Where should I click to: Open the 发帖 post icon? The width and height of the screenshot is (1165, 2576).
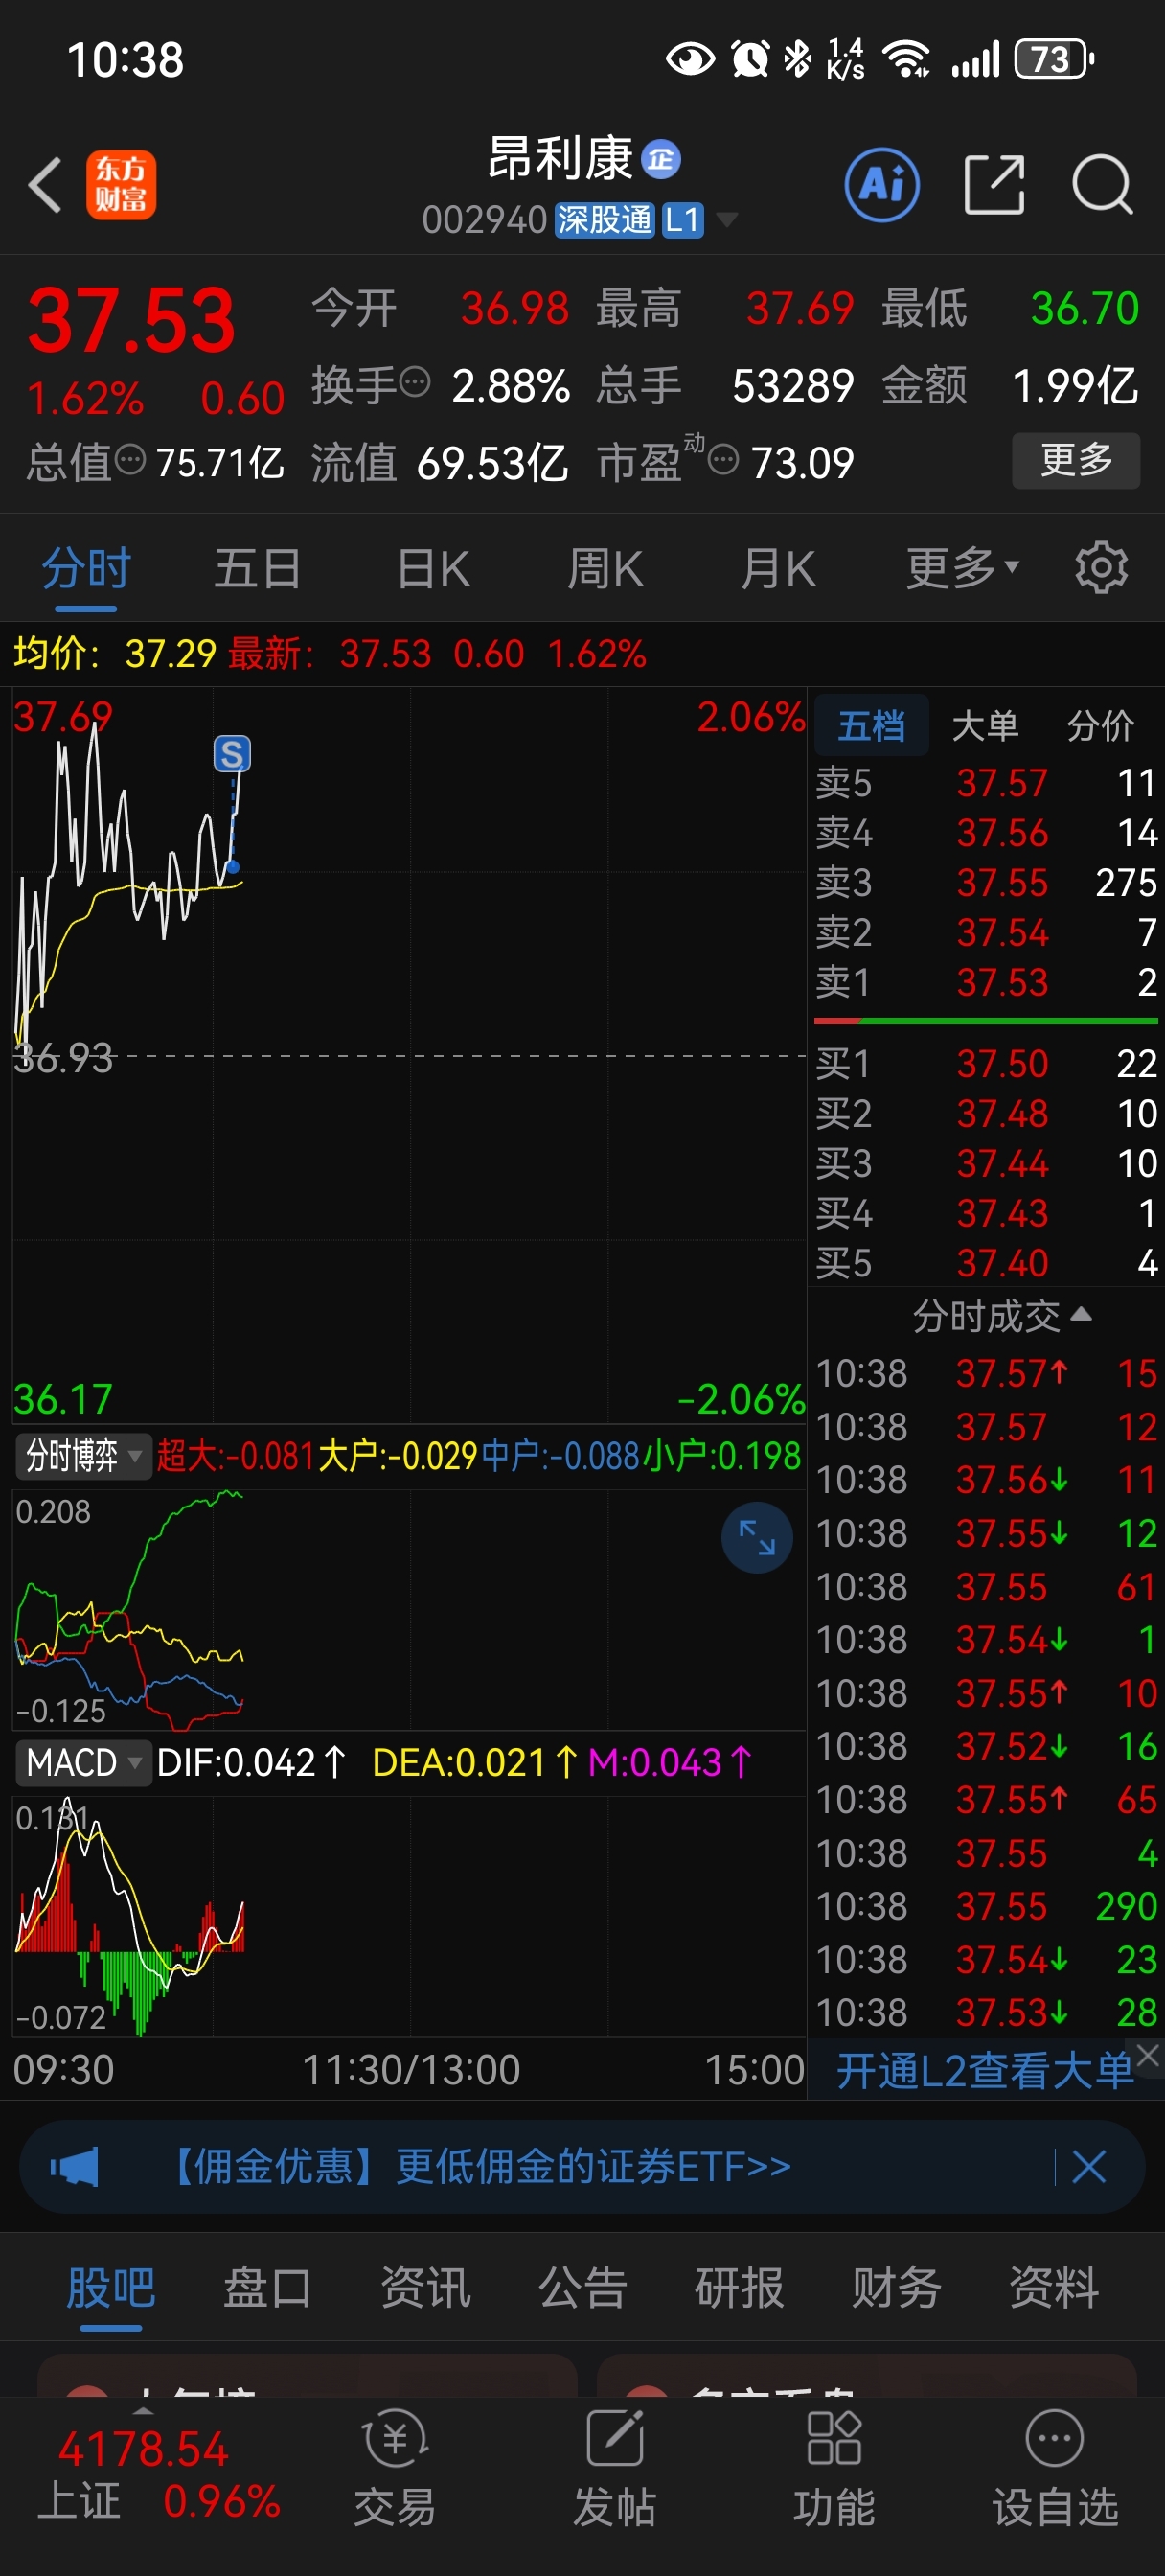coord(614,2468)
